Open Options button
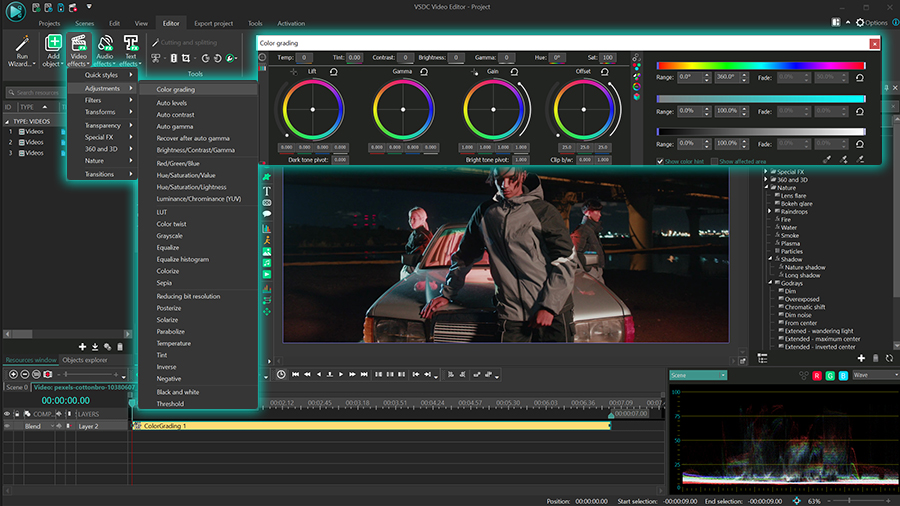This screenshot has height=506, width=900. click(x=871, y=23)
